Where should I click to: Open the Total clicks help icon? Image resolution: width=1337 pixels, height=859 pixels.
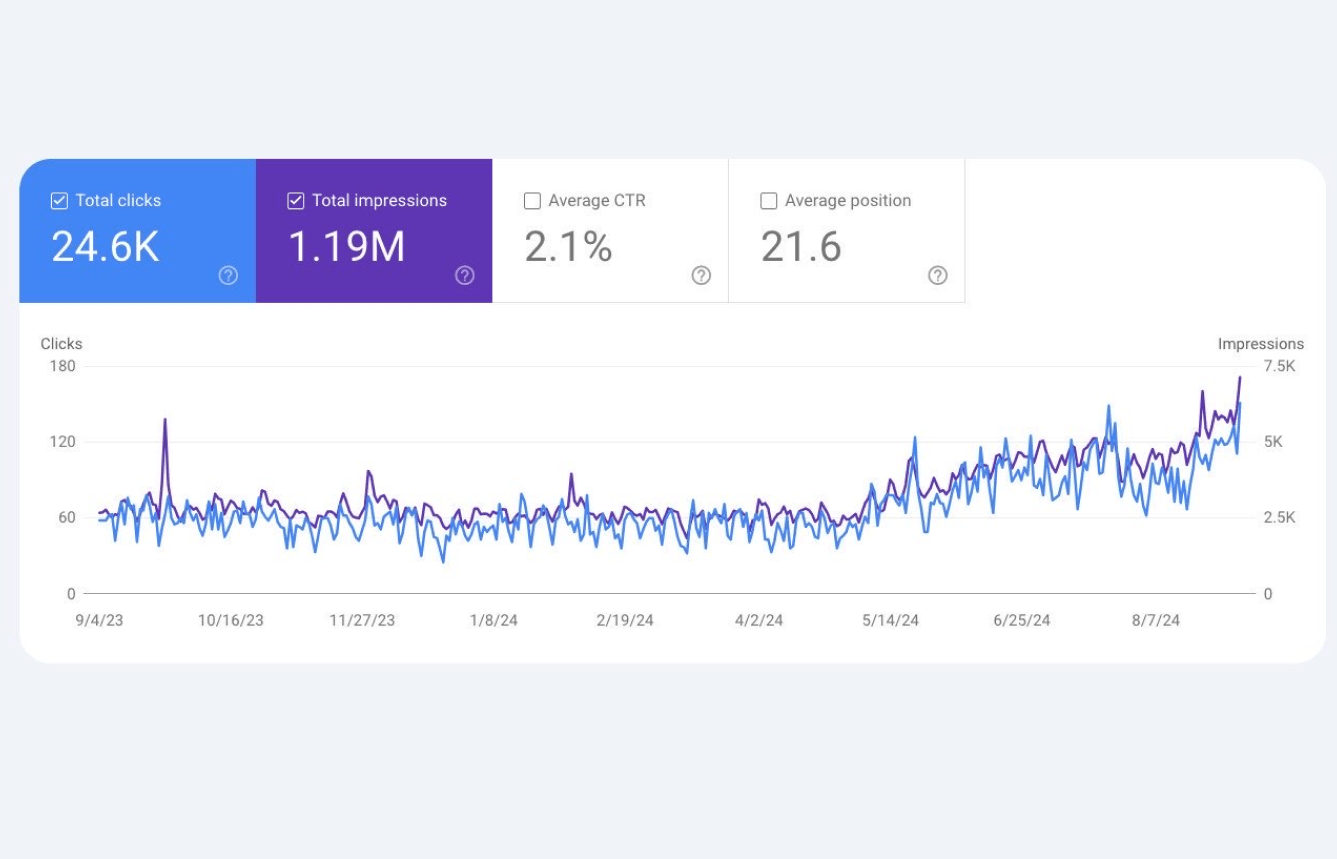click(x=227, y=275)
